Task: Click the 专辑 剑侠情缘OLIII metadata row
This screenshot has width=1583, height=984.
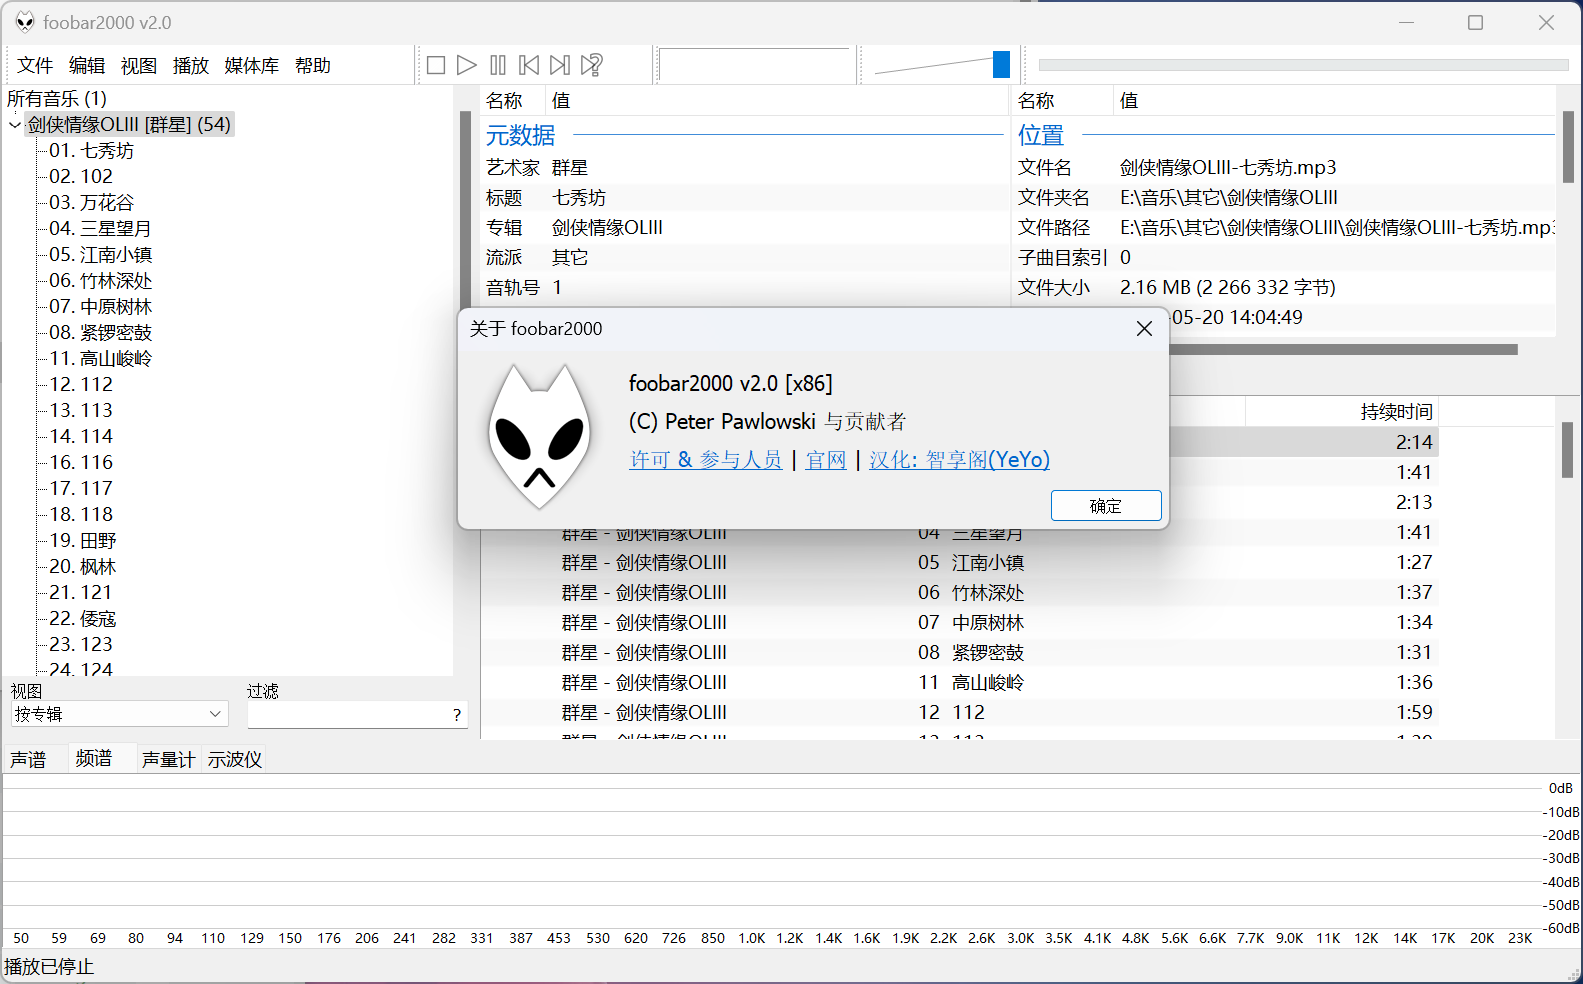Action: [745, 228]
